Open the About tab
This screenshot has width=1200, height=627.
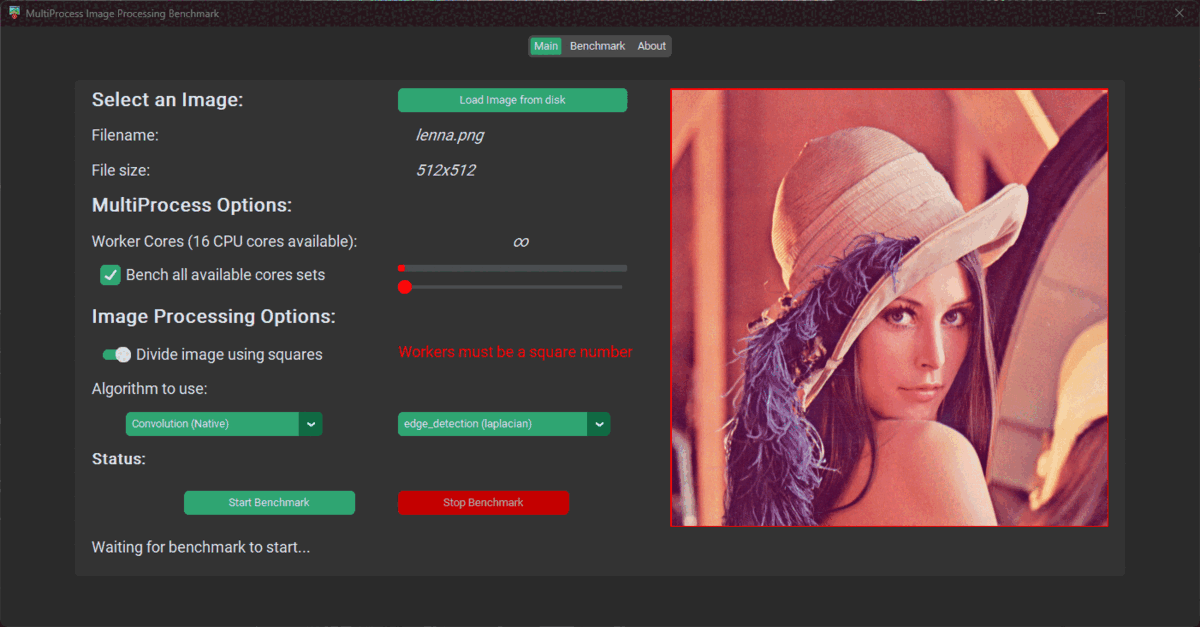[x=652, y=46]
